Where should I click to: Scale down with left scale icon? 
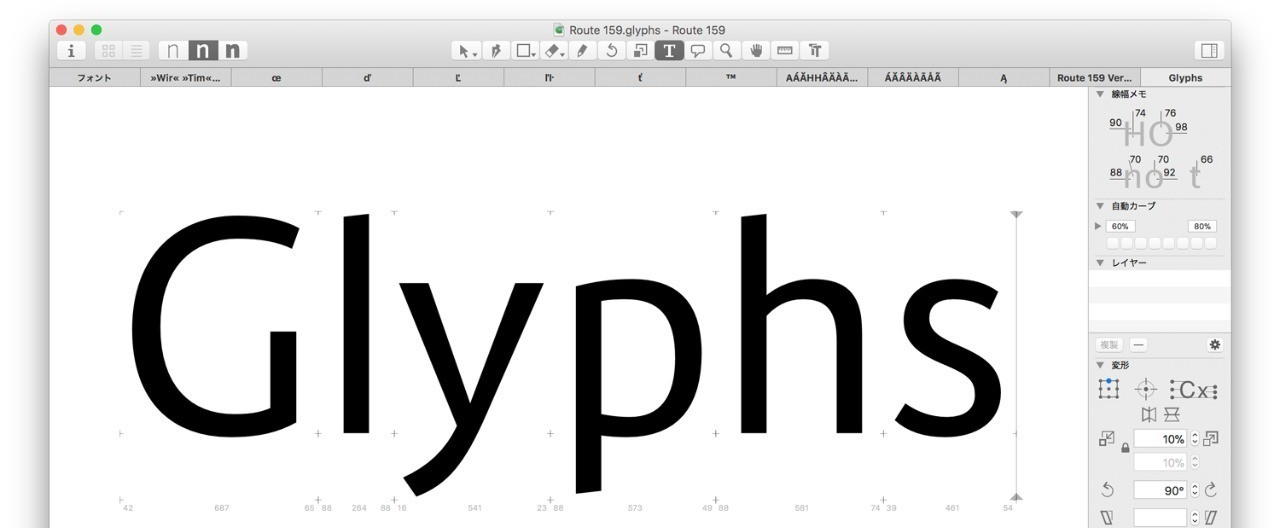[1107, 438]
